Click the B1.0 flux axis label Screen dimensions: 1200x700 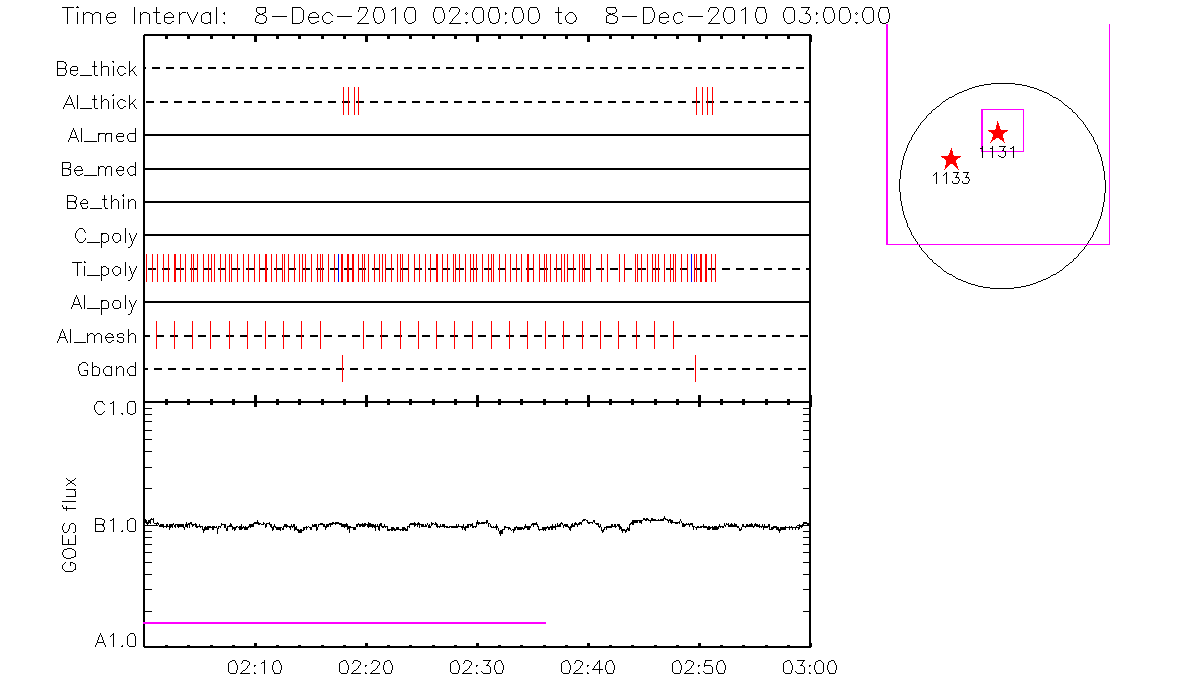point(116,525)
